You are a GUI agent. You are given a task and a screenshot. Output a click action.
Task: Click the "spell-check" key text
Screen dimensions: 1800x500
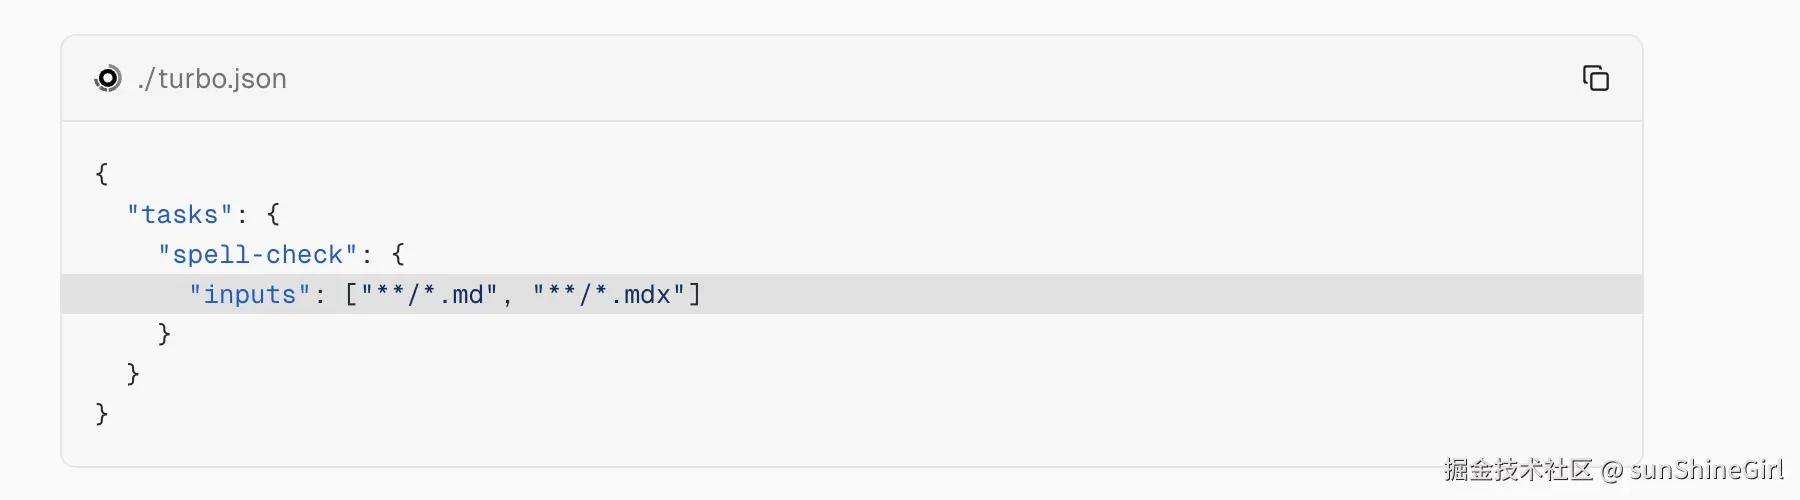(x=258, y=255)
